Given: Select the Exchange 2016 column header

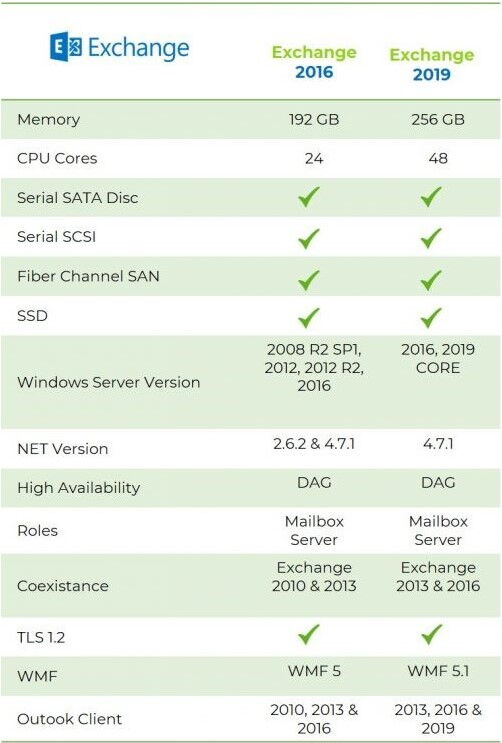Looking at the screenshot, I should point(314,62).
